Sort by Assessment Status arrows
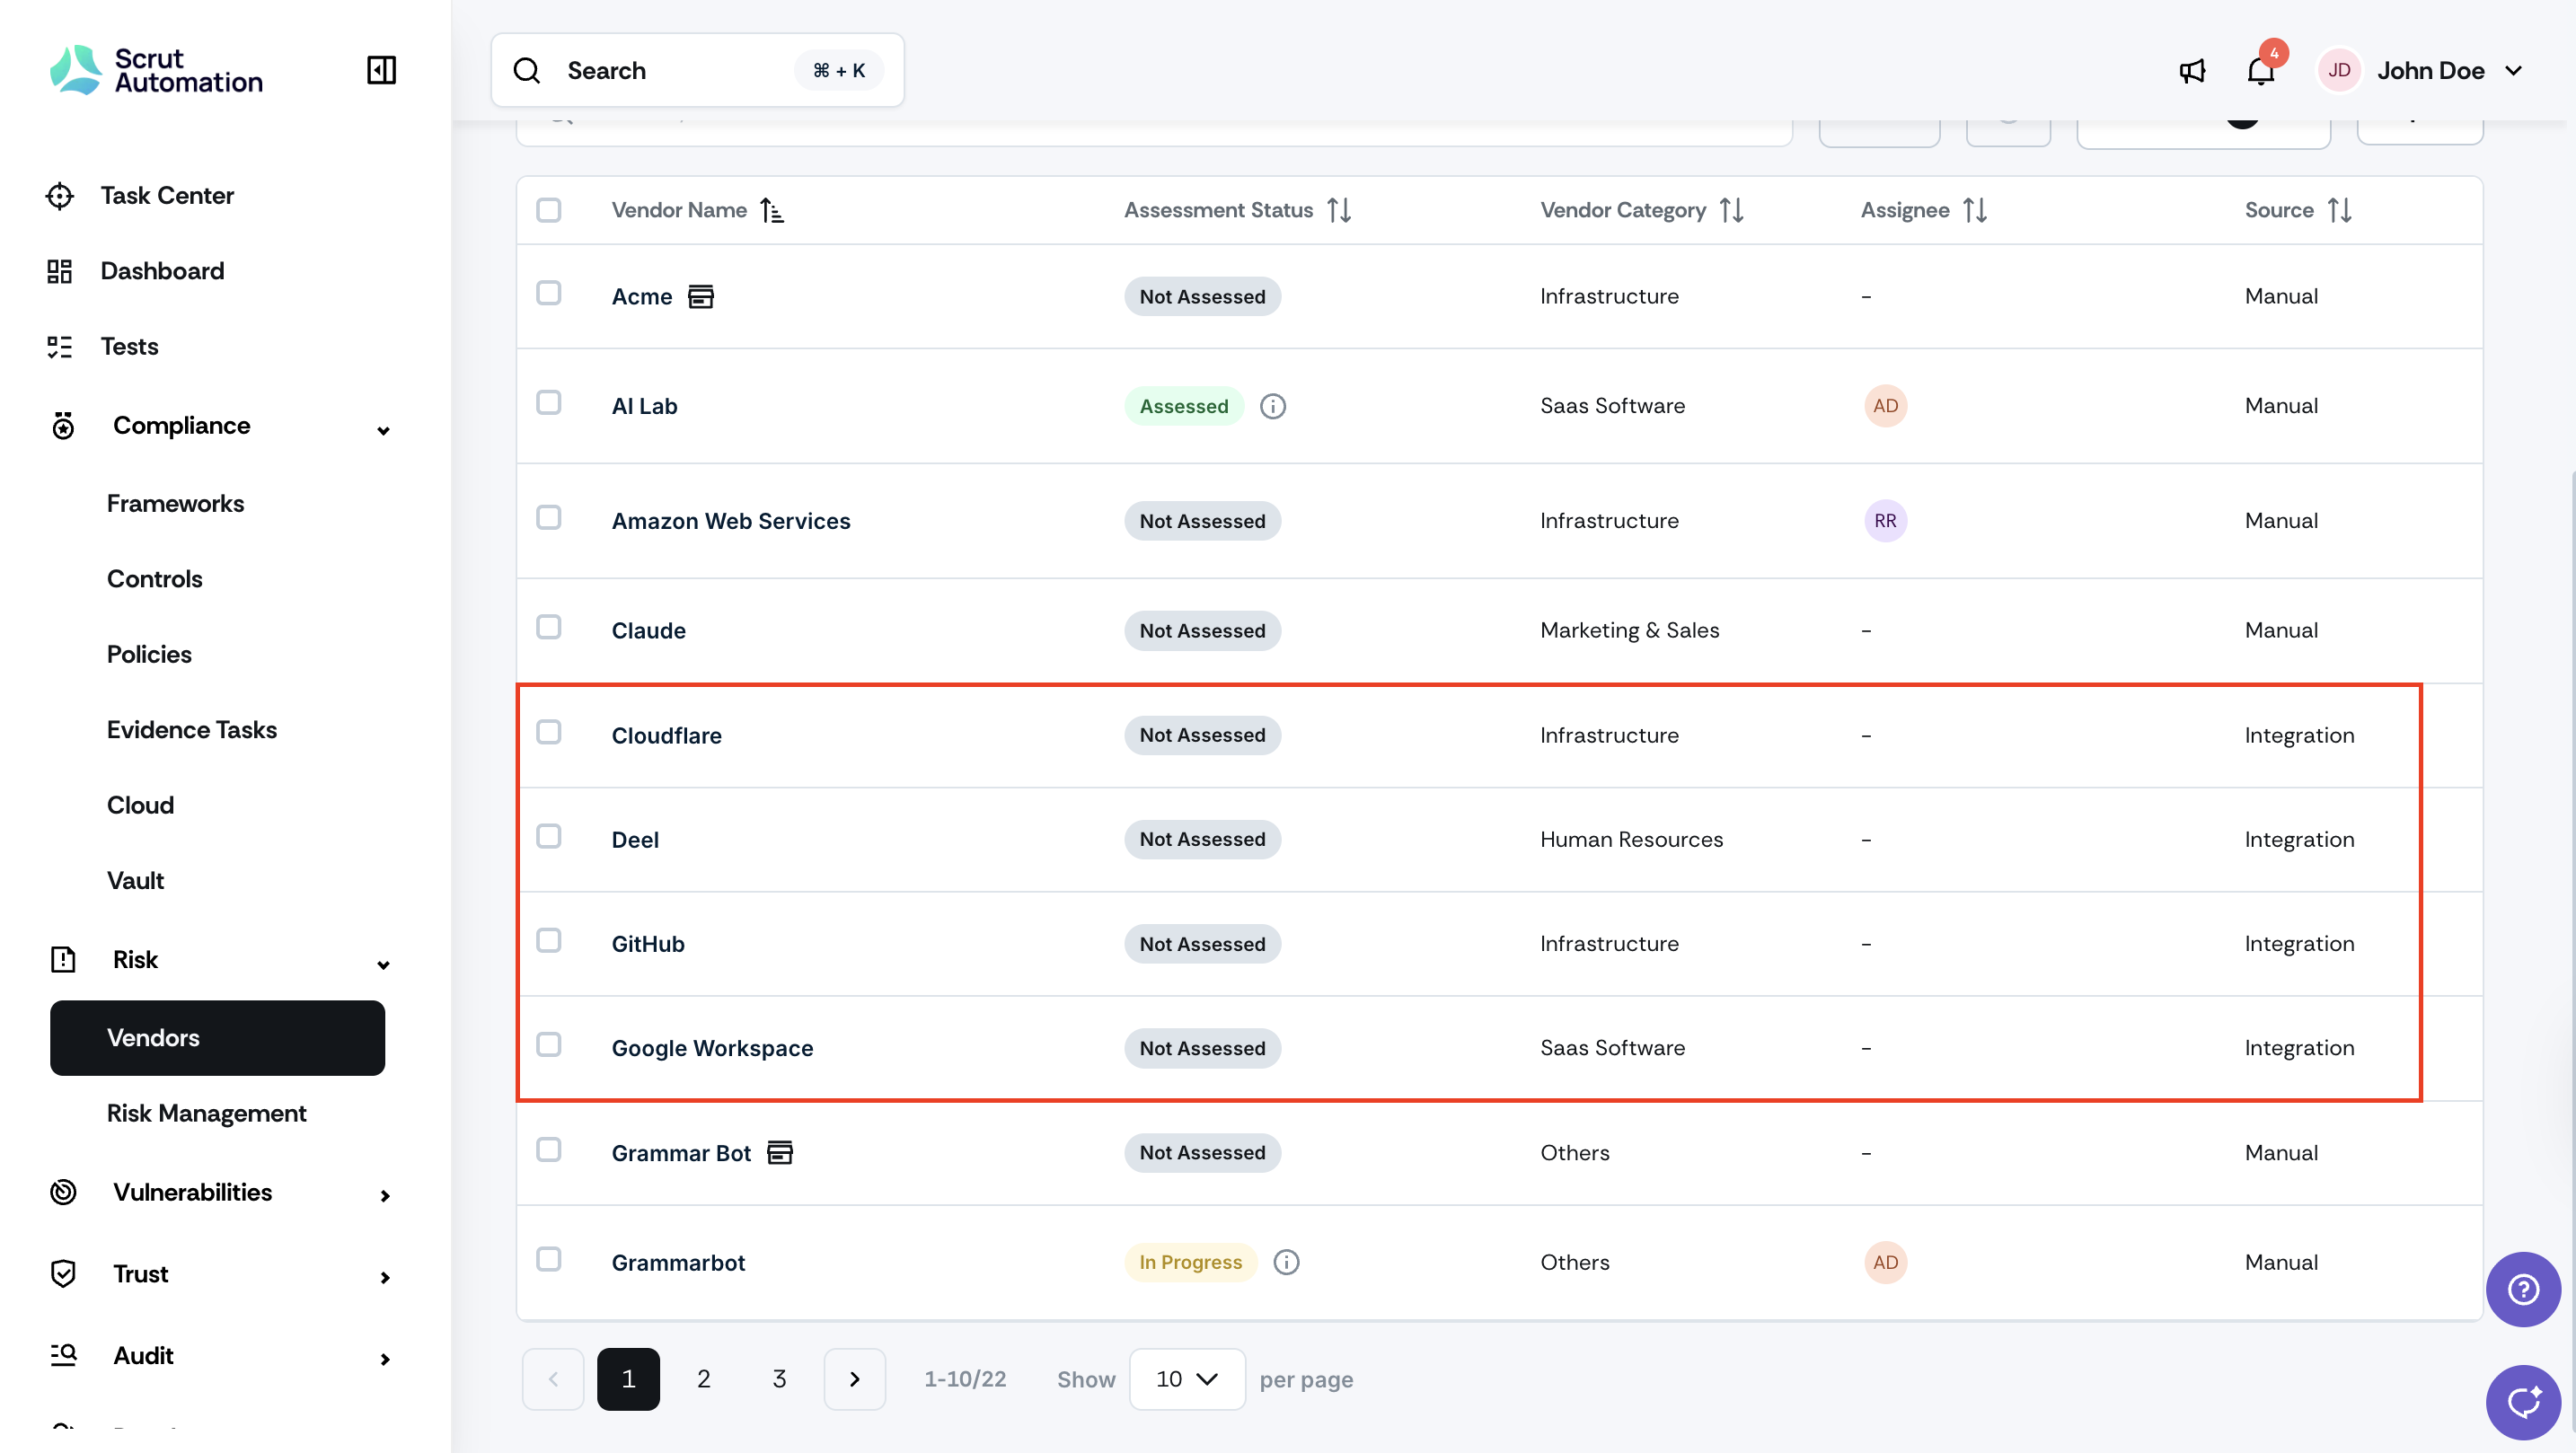Screen dimensions: 2576x1453 [x=1339, y=210]
